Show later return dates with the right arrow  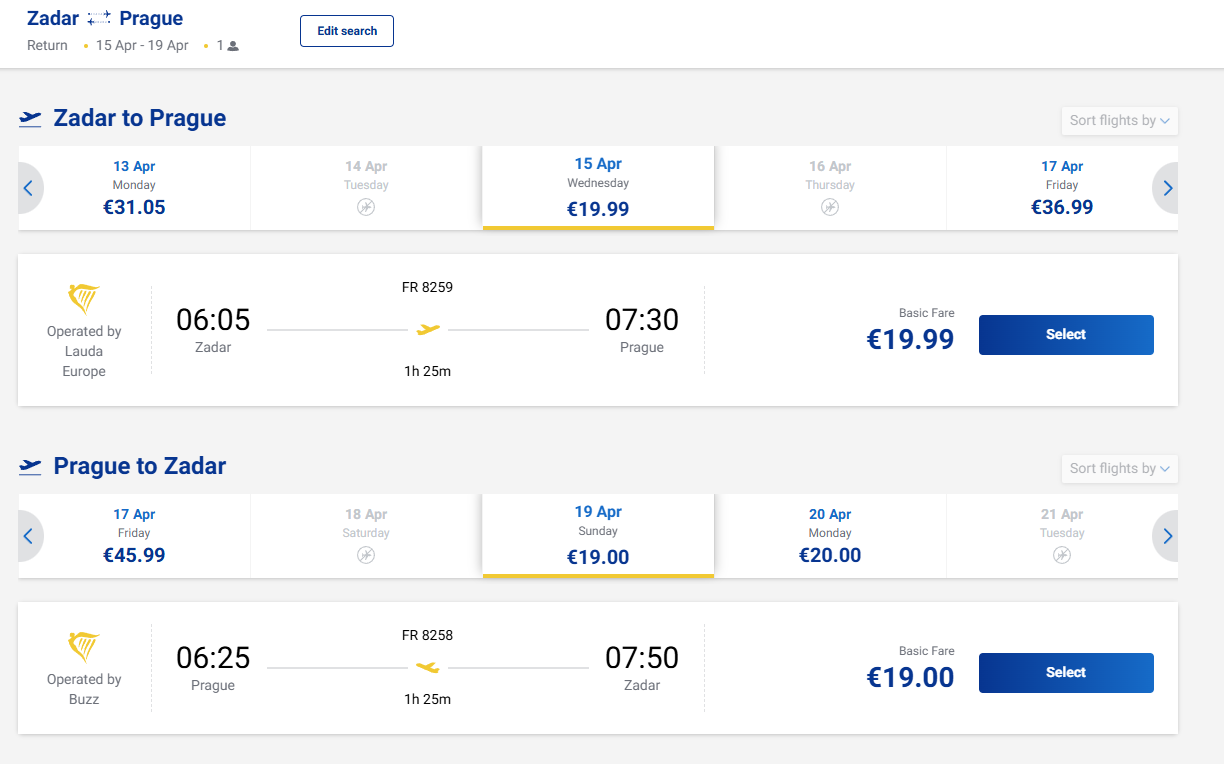click(1167, 536)
